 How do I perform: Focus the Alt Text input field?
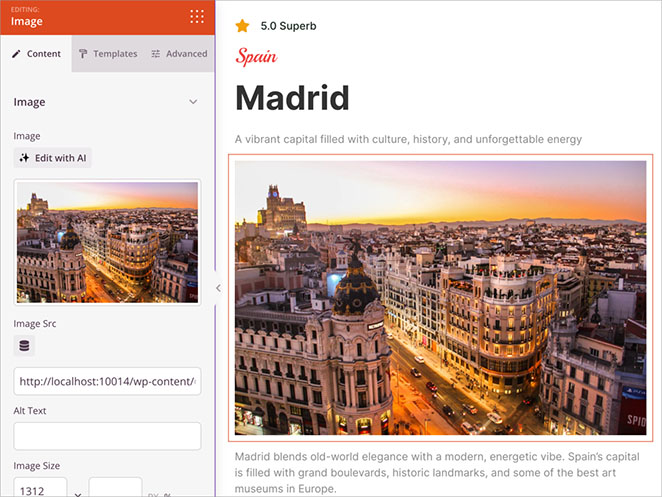107,436
